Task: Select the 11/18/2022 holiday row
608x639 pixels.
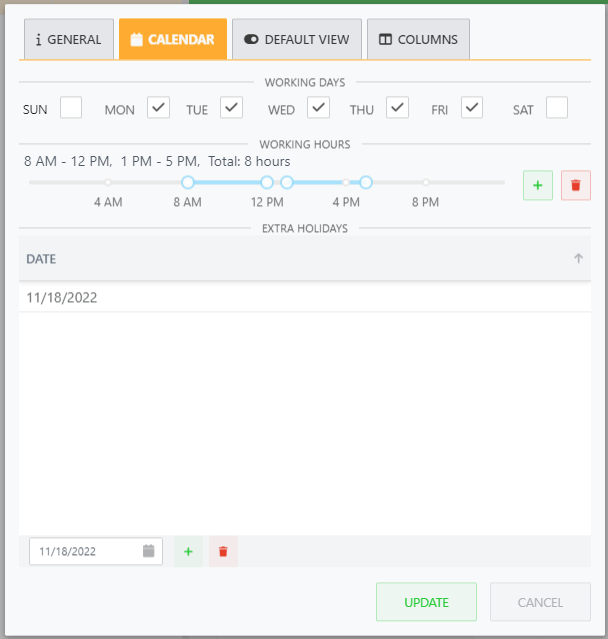Action: point(300,298)
